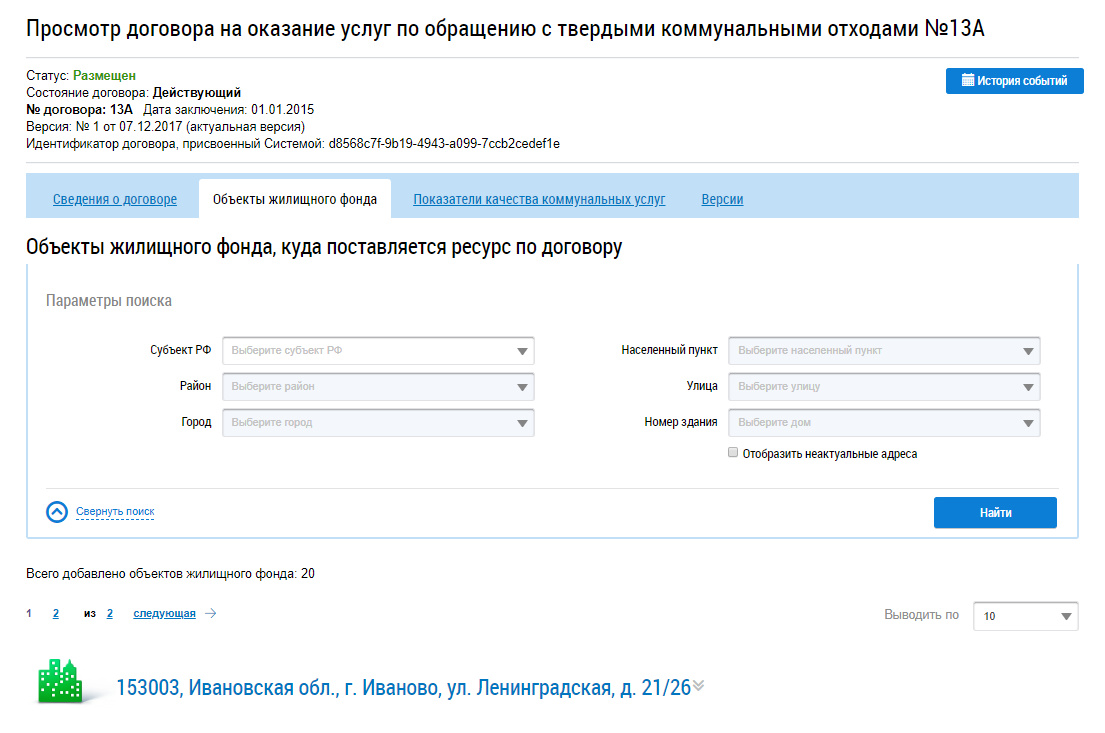Click the calendar icon in История событий
The height and width of the screenshot is (733, 1105).
click(x=967, y=81)
